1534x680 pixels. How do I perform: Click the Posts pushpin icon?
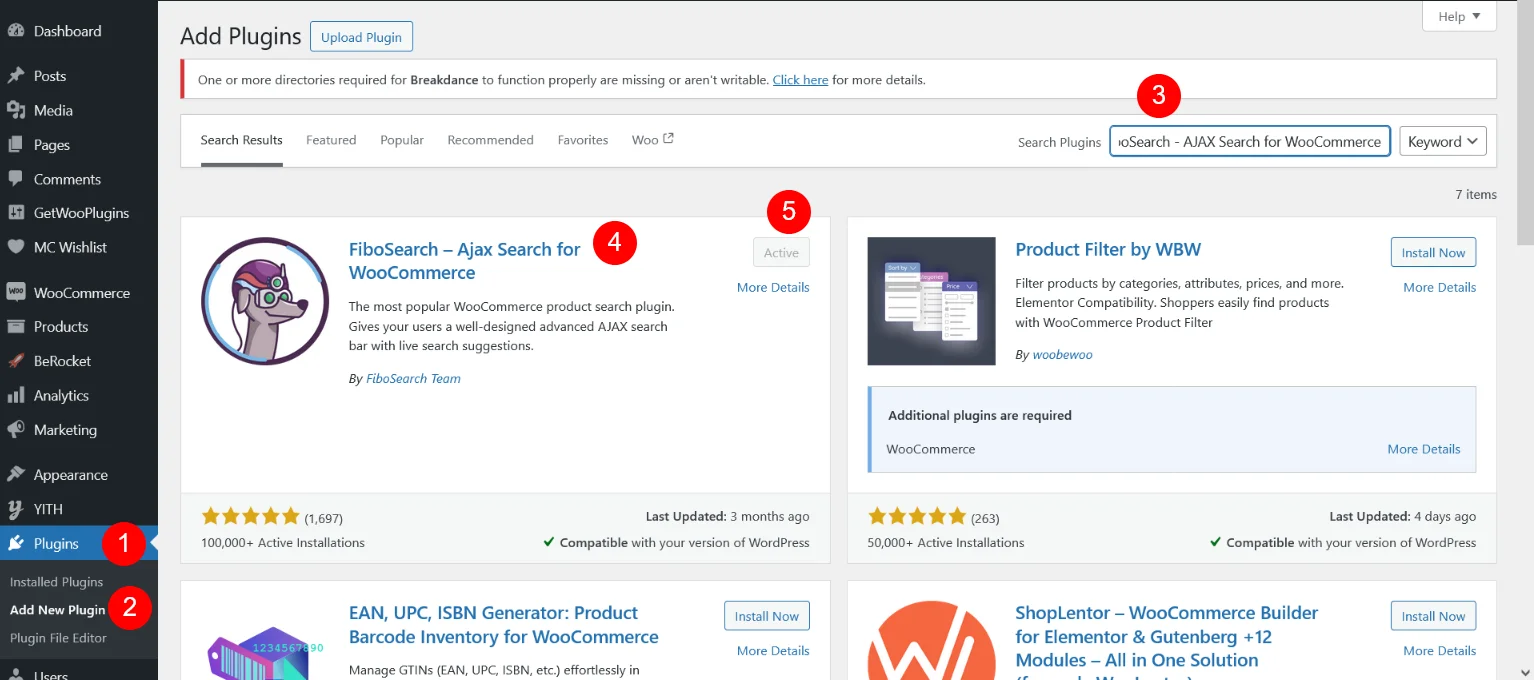click(x=16, y=76)
